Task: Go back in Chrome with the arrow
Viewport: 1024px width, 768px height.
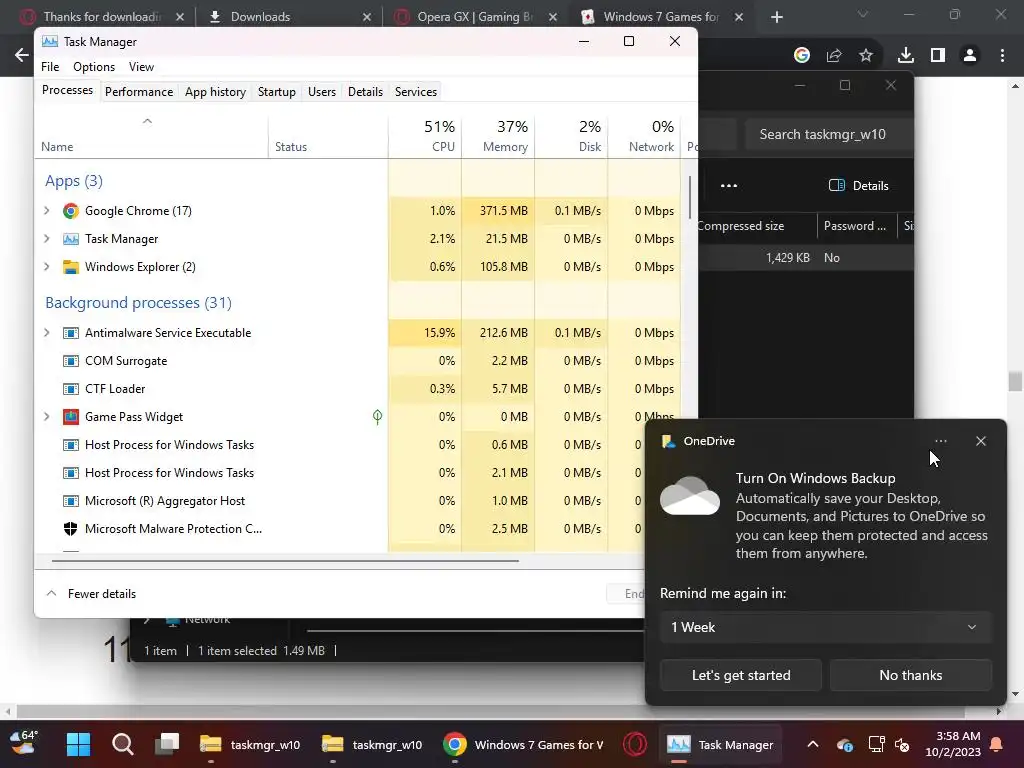Action: tap(22, 56)
